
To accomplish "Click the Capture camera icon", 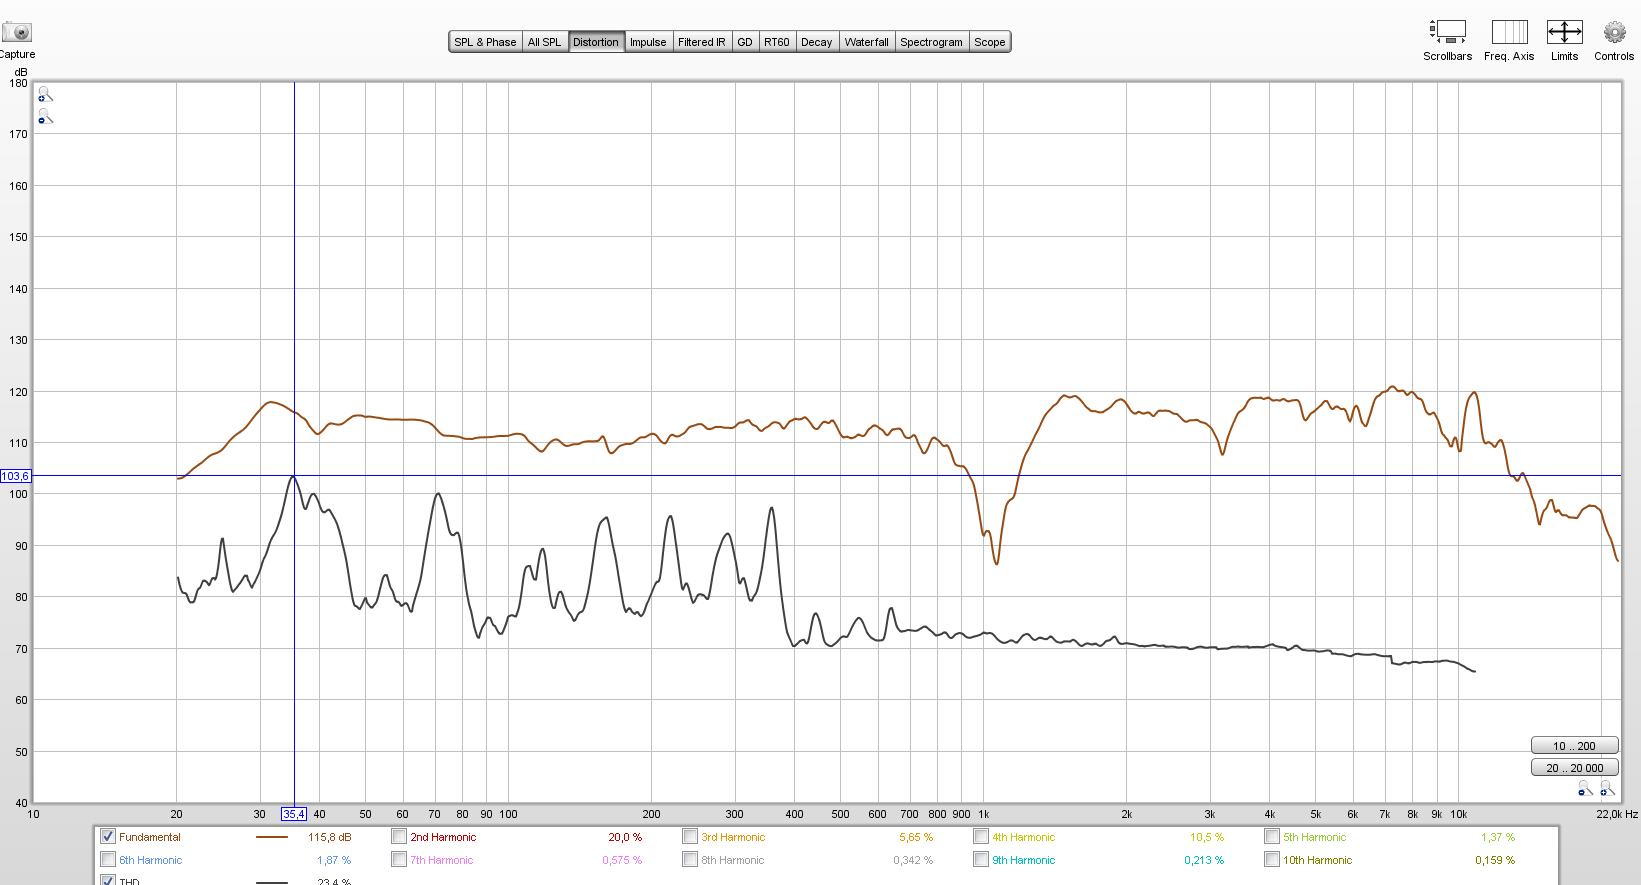I will 17,32.
